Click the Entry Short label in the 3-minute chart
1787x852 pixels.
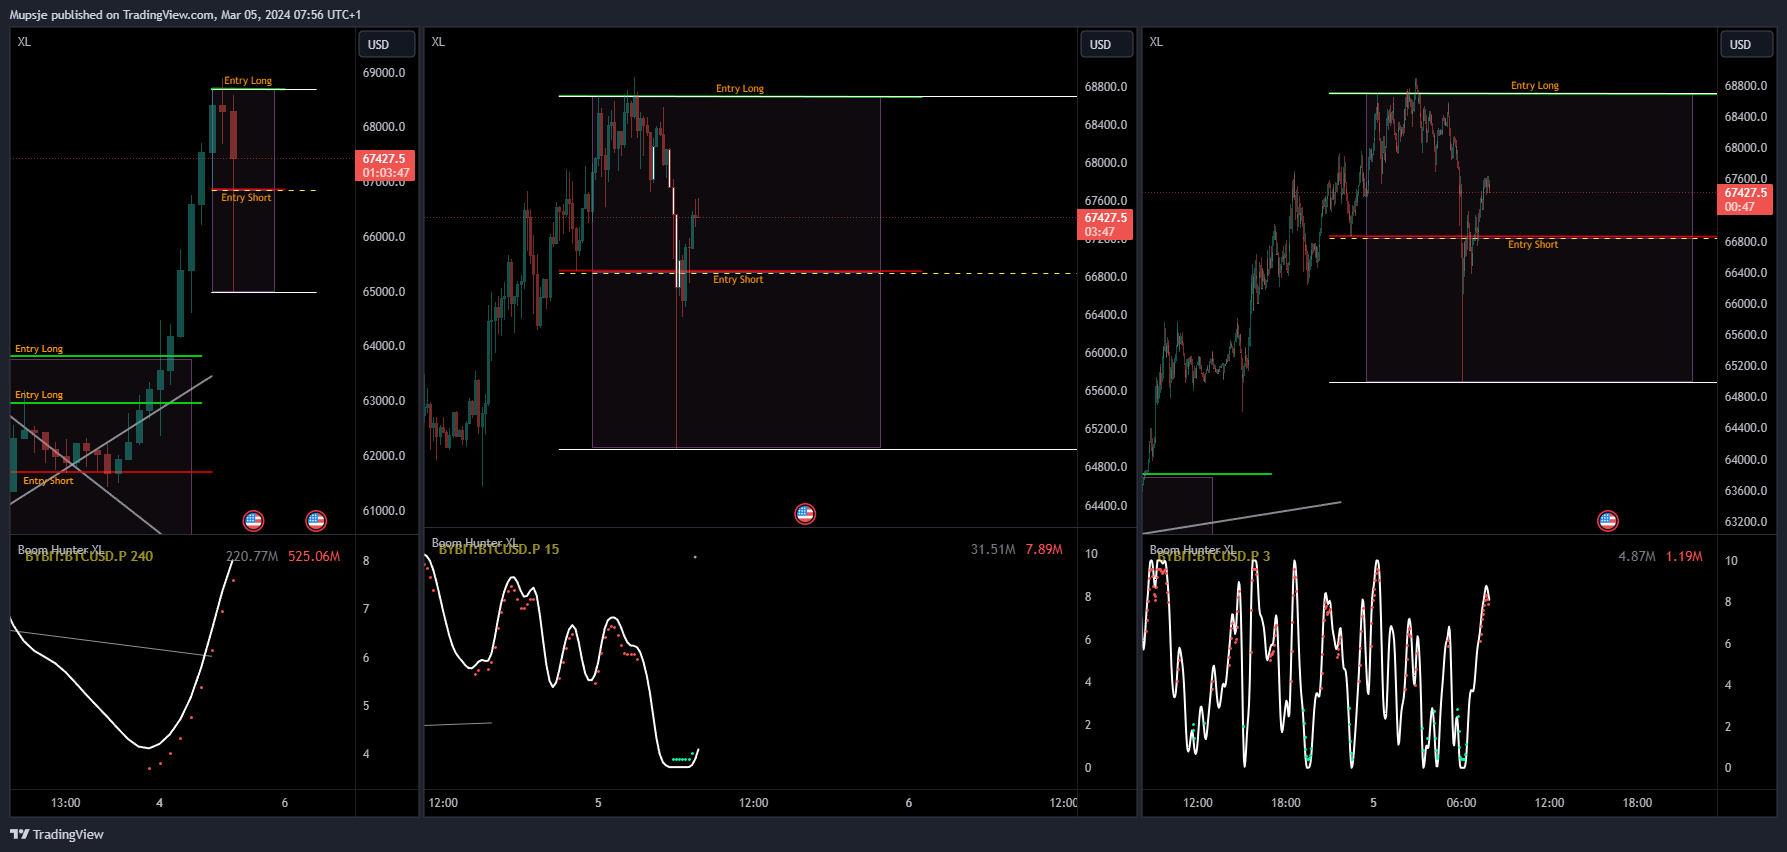(x=1533, y=245)
